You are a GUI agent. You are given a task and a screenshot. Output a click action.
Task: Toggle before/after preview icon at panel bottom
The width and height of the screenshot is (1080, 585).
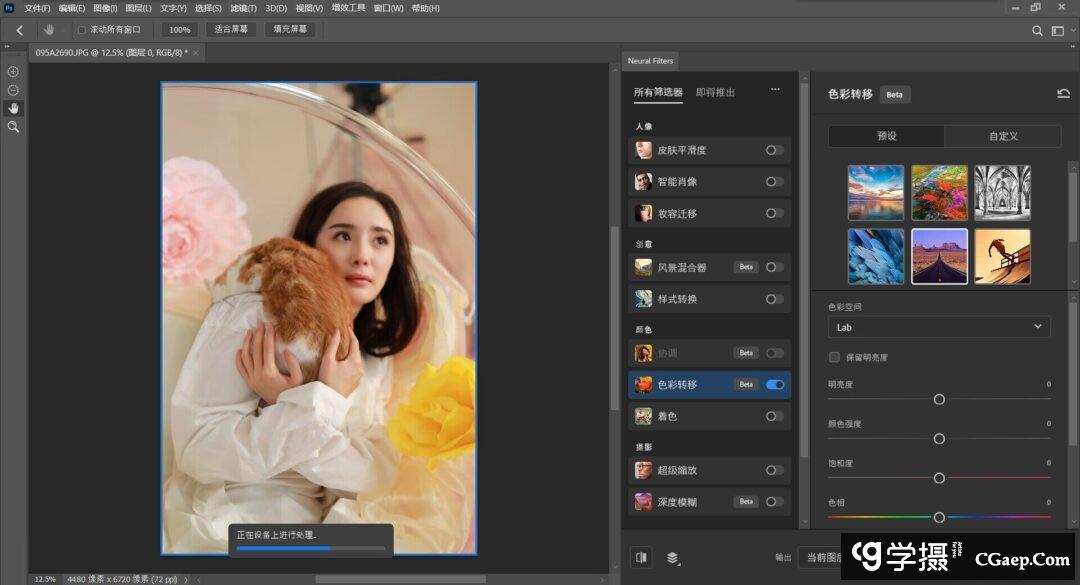pos(642,557)
